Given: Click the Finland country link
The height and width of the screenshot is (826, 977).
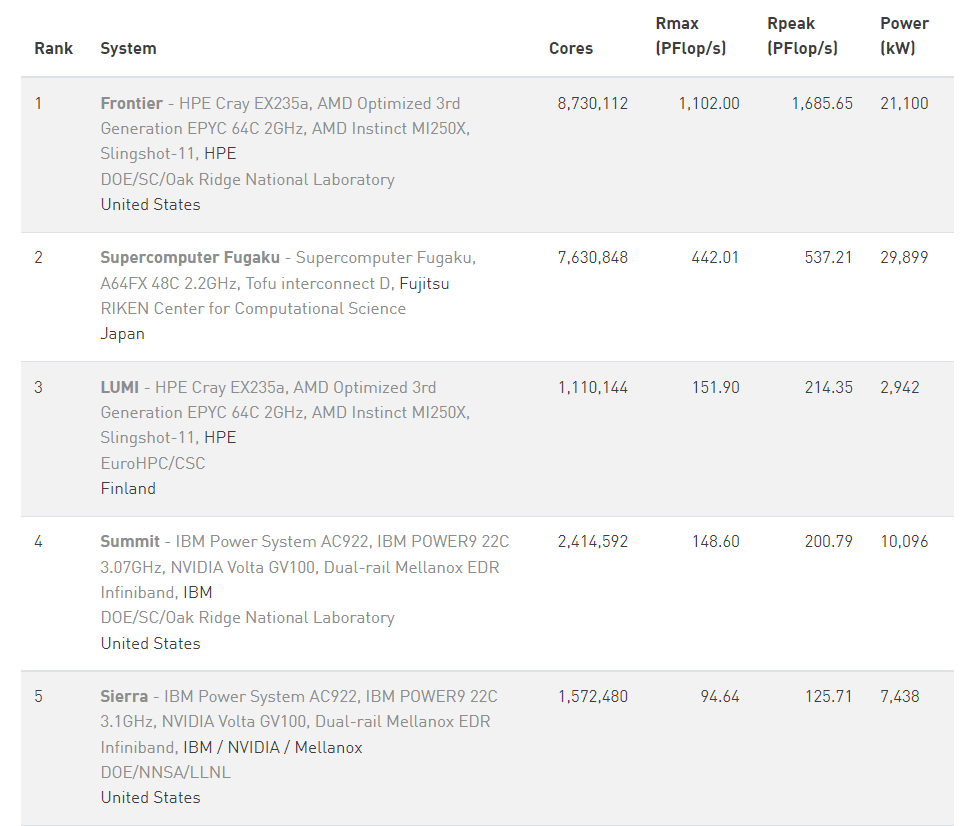Looking at the screenshot, I should click(128, 489).
